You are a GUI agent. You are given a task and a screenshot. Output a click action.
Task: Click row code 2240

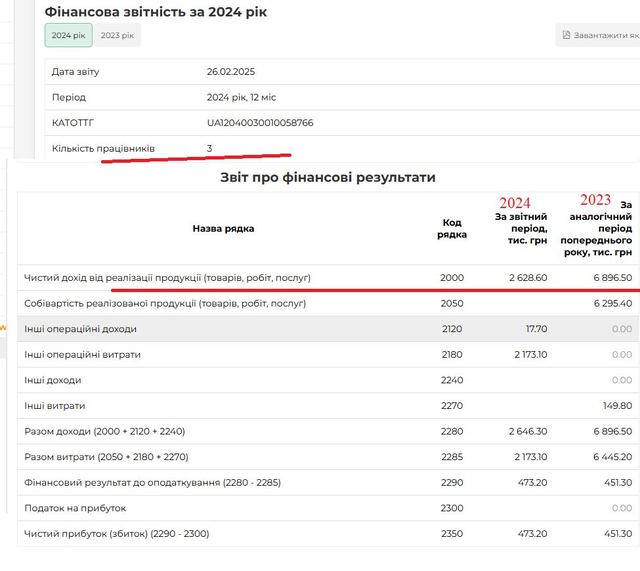click(452, 380)
